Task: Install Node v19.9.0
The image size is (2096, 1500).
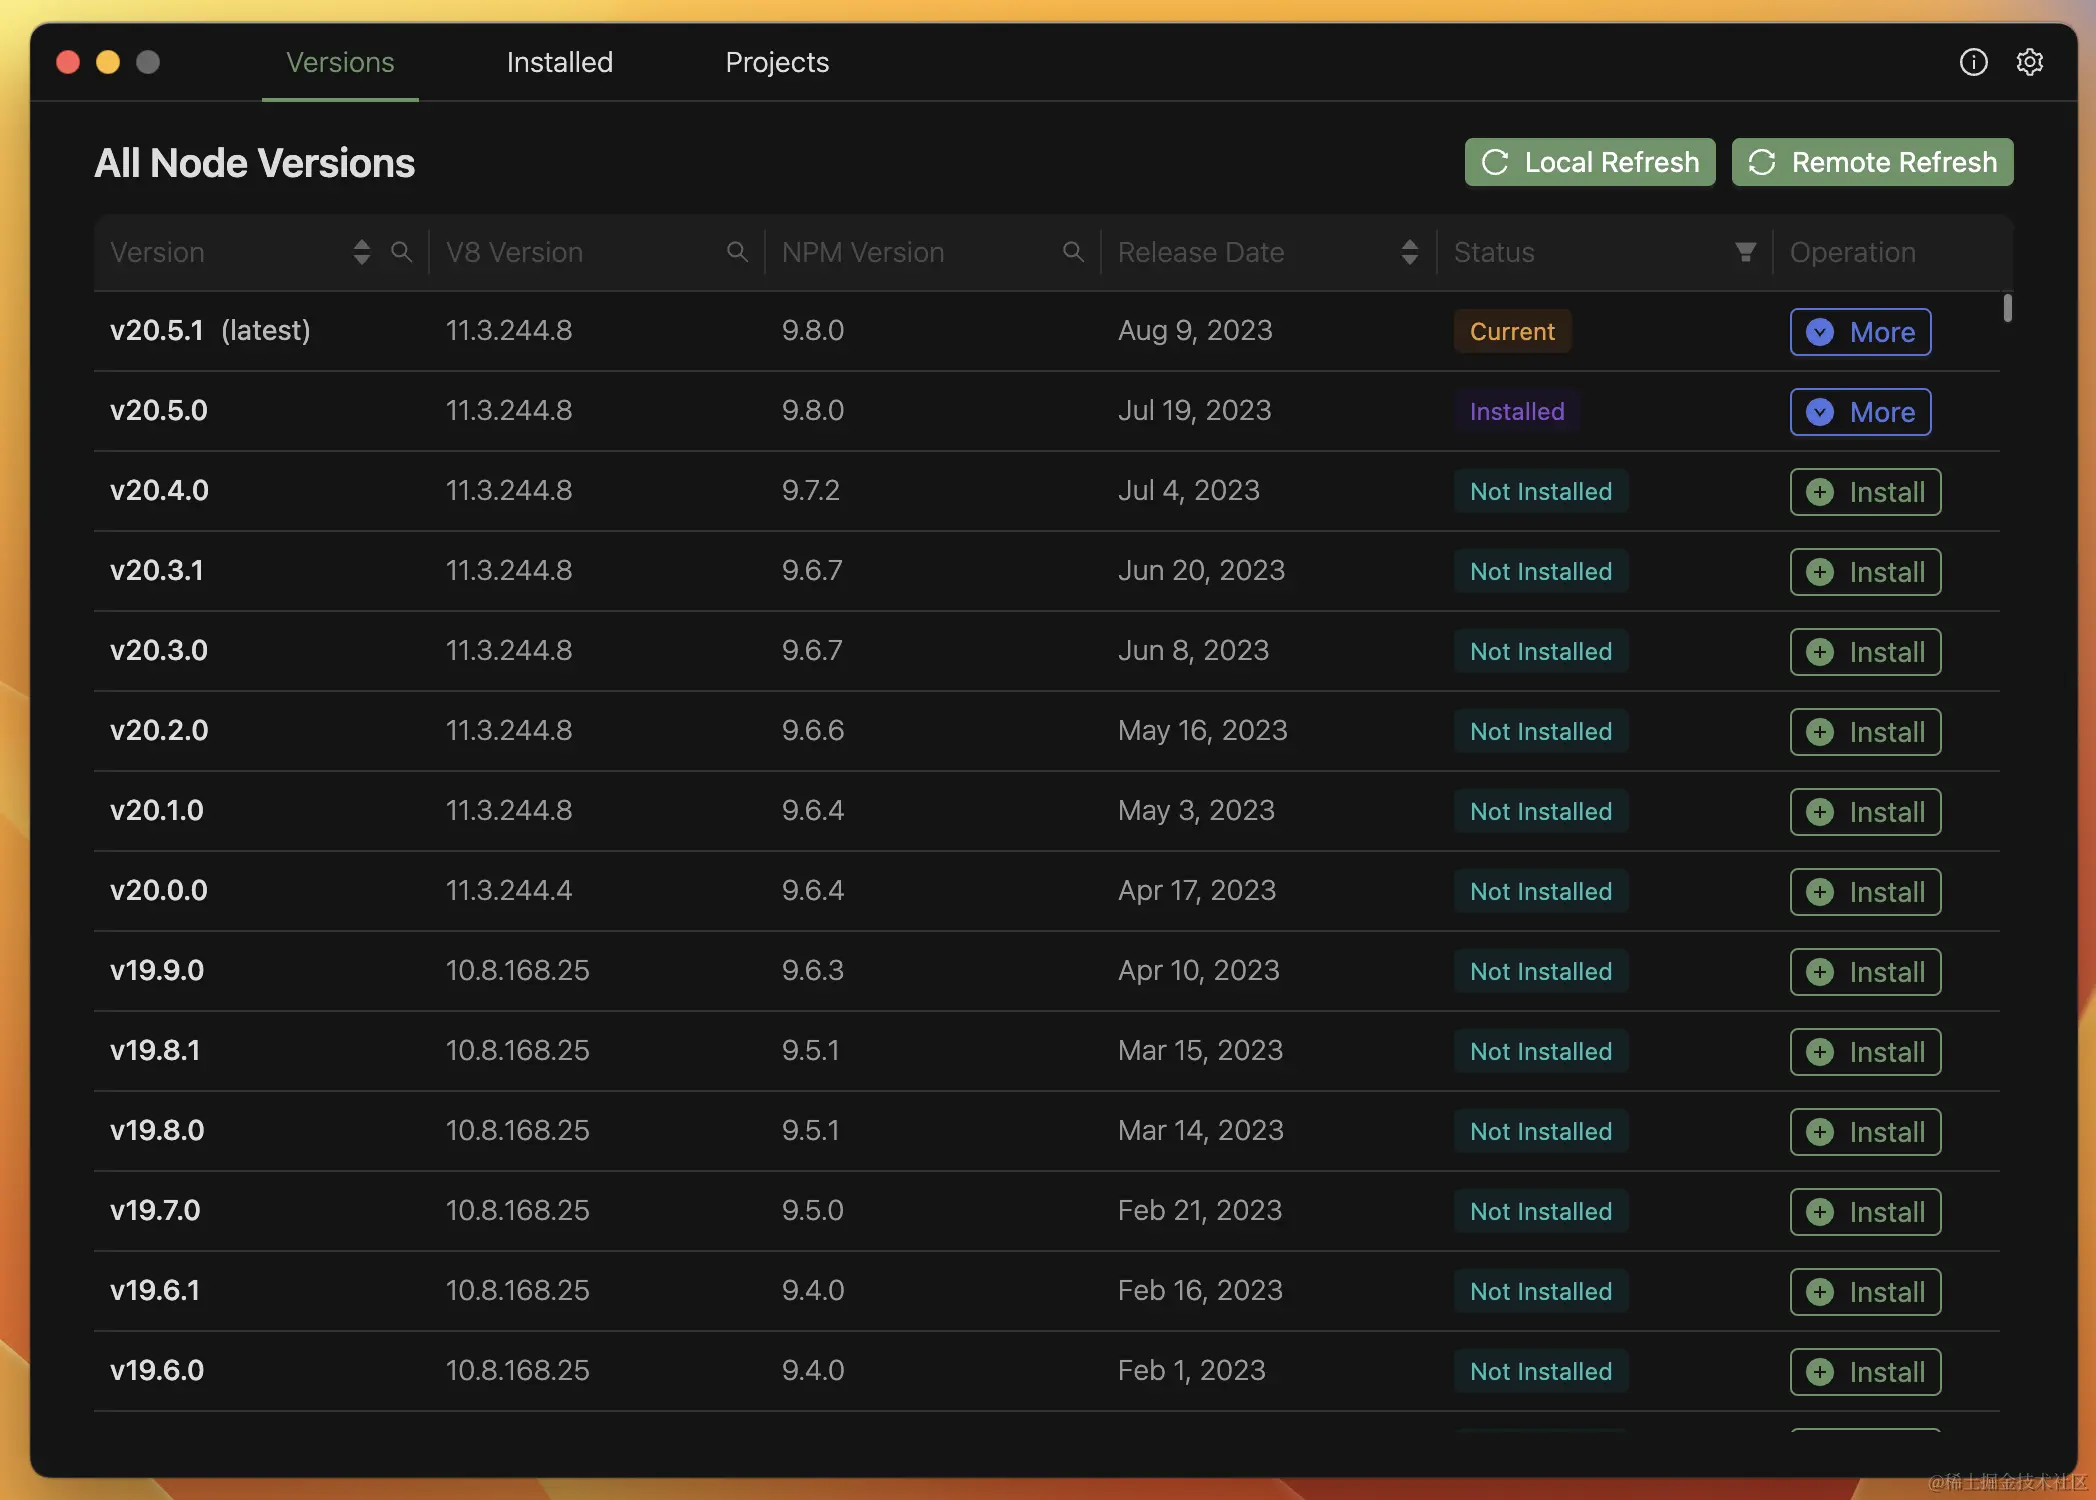Action: 1865,972
